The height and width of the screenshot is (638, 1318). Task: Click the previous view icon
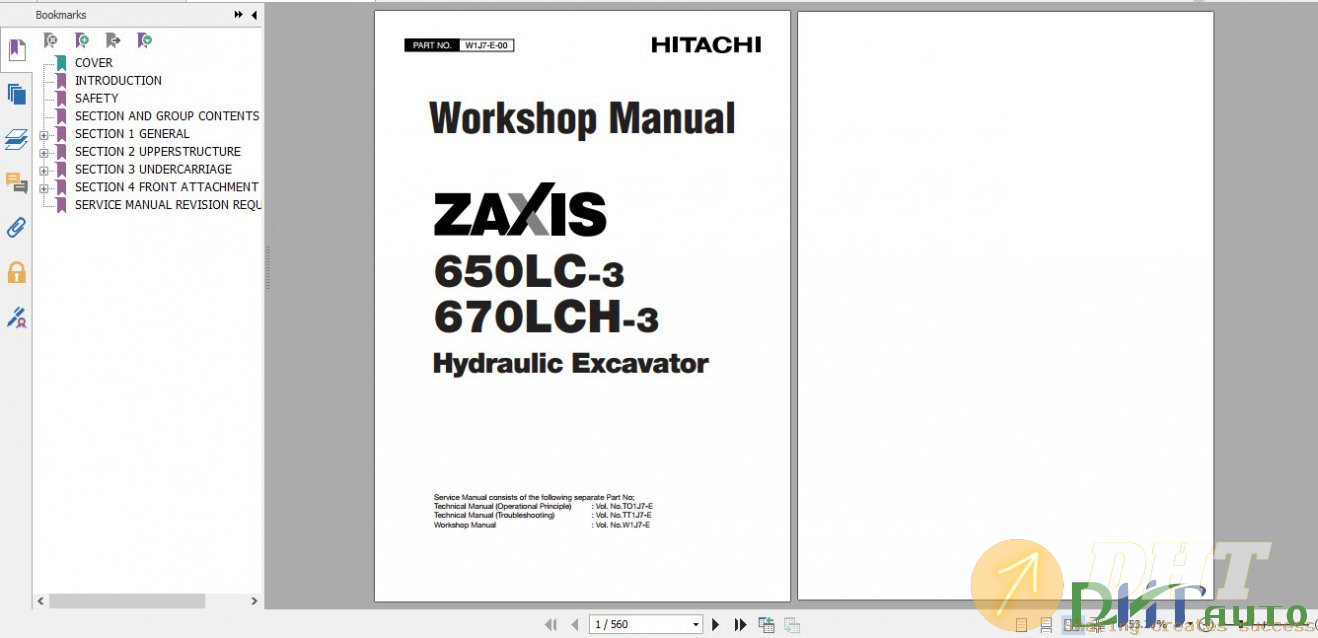(767, 625)
